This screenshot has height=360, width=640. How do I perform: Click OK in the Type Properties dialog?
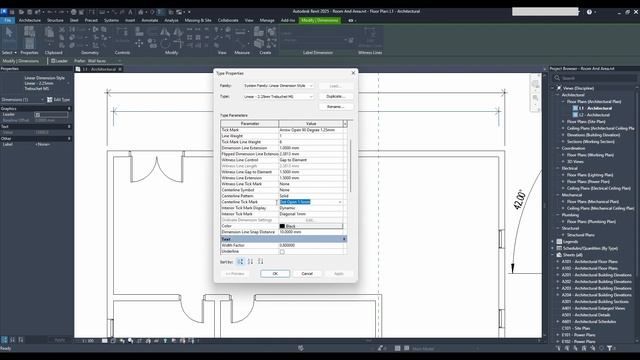point(275,273)
